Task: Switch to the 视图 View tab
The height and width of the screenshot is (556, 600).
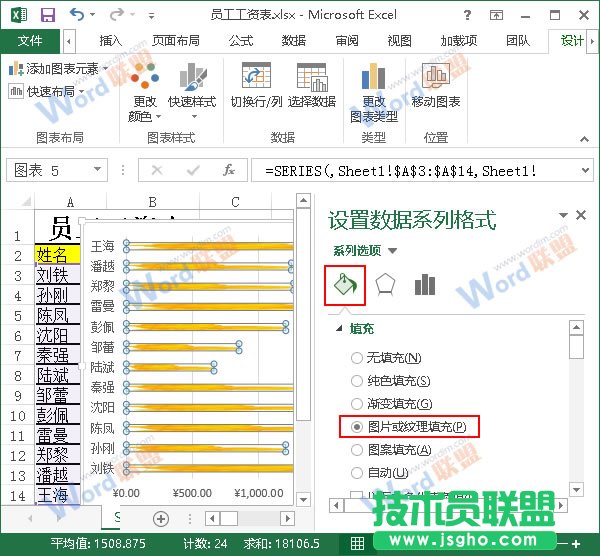Action: (x=399, y=41)
